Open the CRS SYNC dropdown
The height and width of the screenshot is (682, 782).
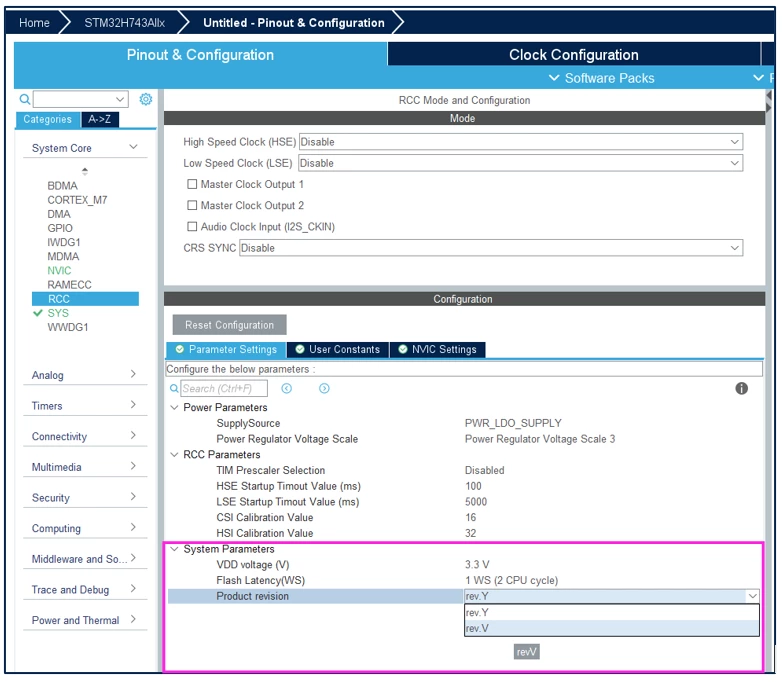coord(491,248)
